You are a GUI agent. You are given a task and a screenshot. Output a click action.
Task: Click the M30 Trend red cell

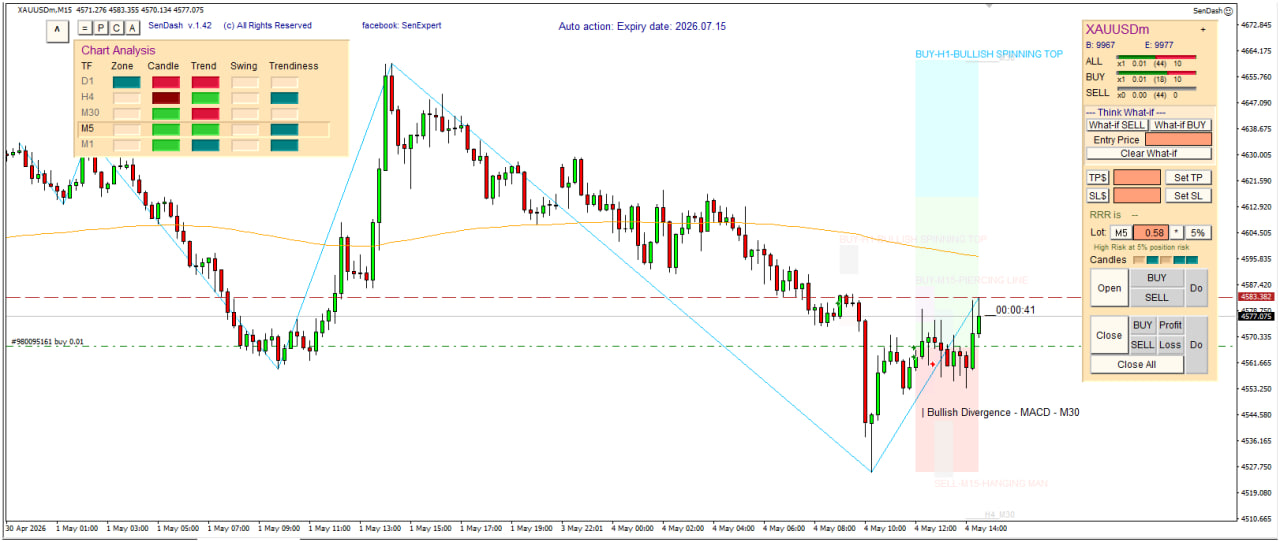(x=205, y=114)
